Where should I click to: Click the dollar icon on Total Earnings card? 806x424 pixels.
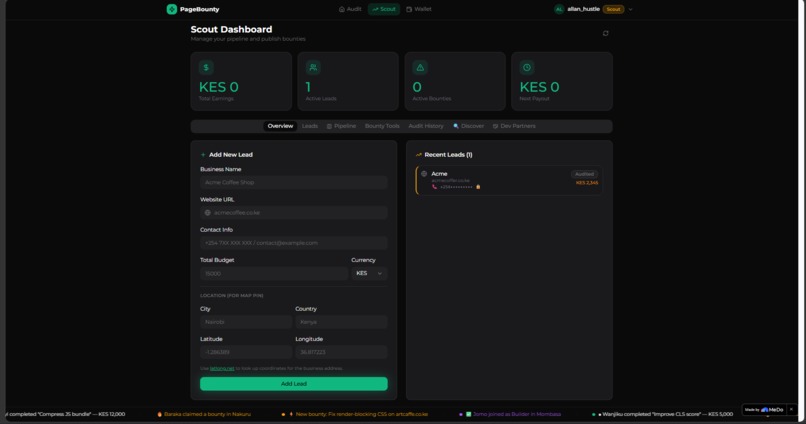tap(206, 67)
